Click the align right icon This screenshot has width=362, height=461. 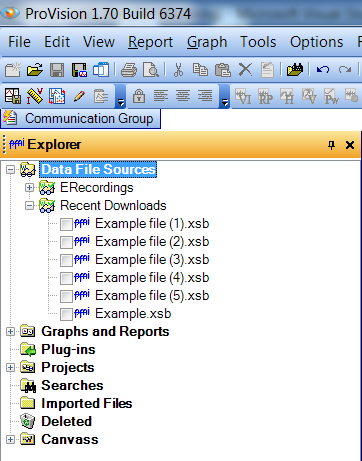coord(205,96)
